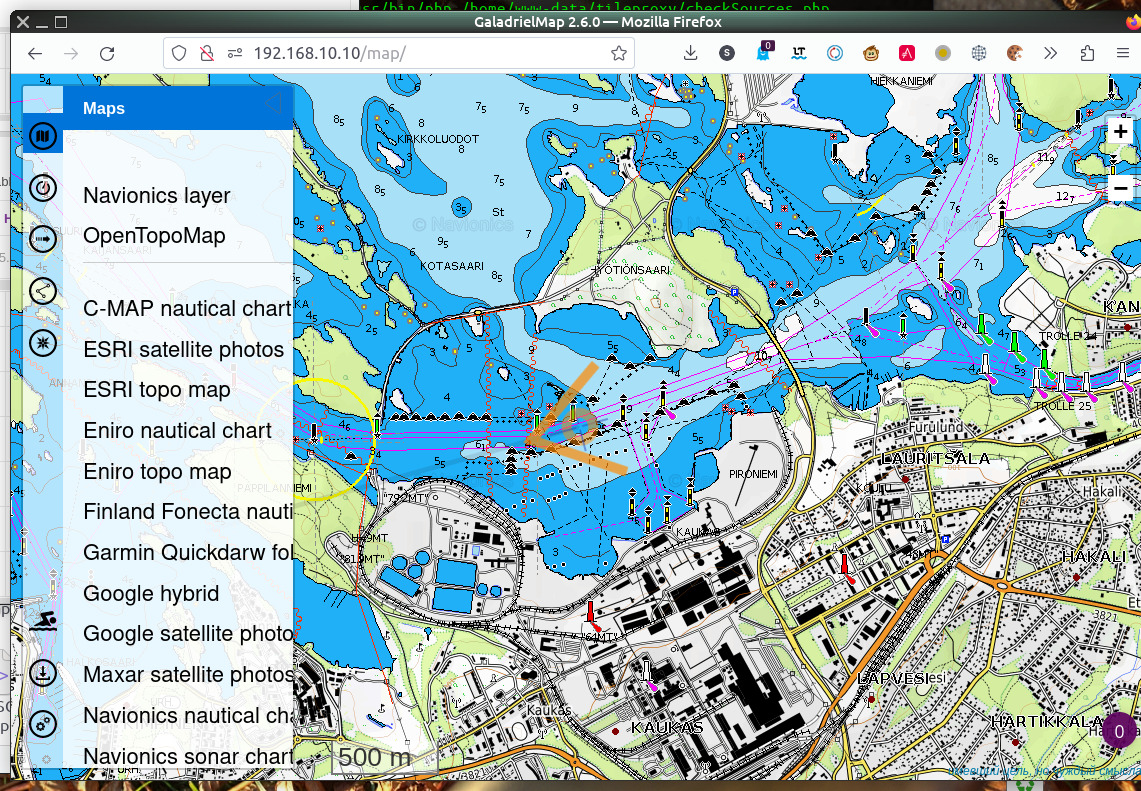
Task: Choose Google satellite photos map
Action: (x=188, y=633)
